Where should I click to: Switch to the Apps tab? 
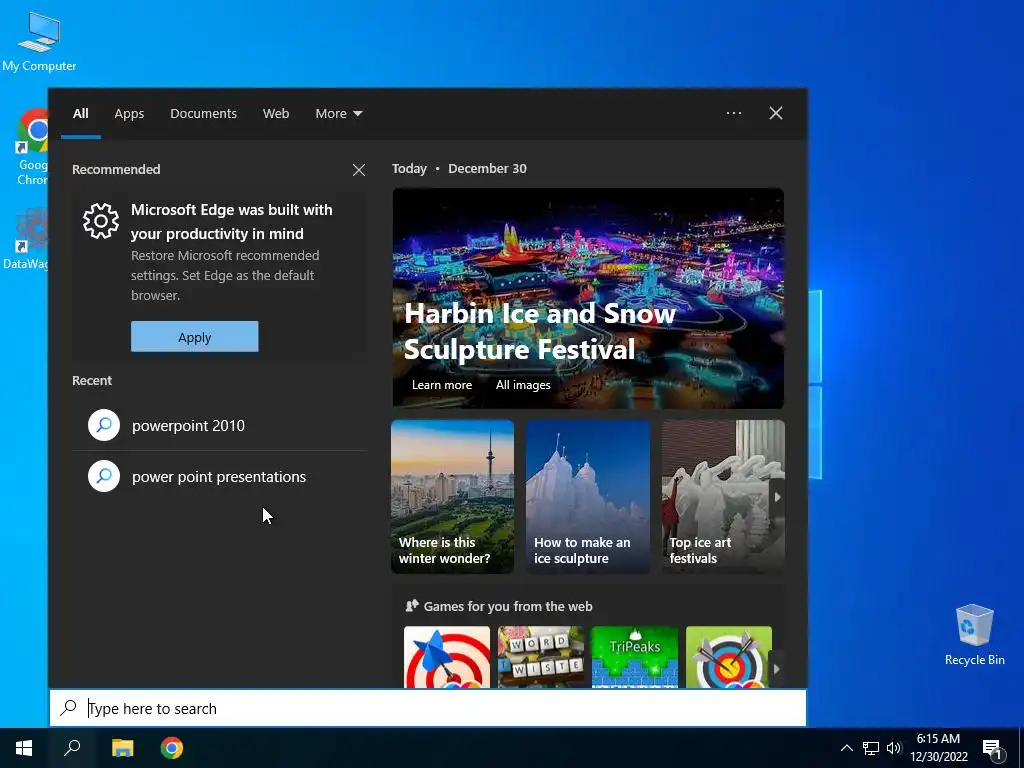coord(129,114)
